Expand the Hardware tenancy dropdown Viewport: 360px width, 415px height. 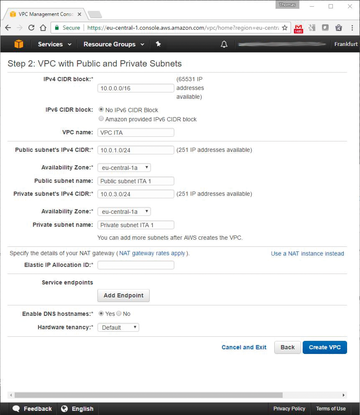(118, 327)
